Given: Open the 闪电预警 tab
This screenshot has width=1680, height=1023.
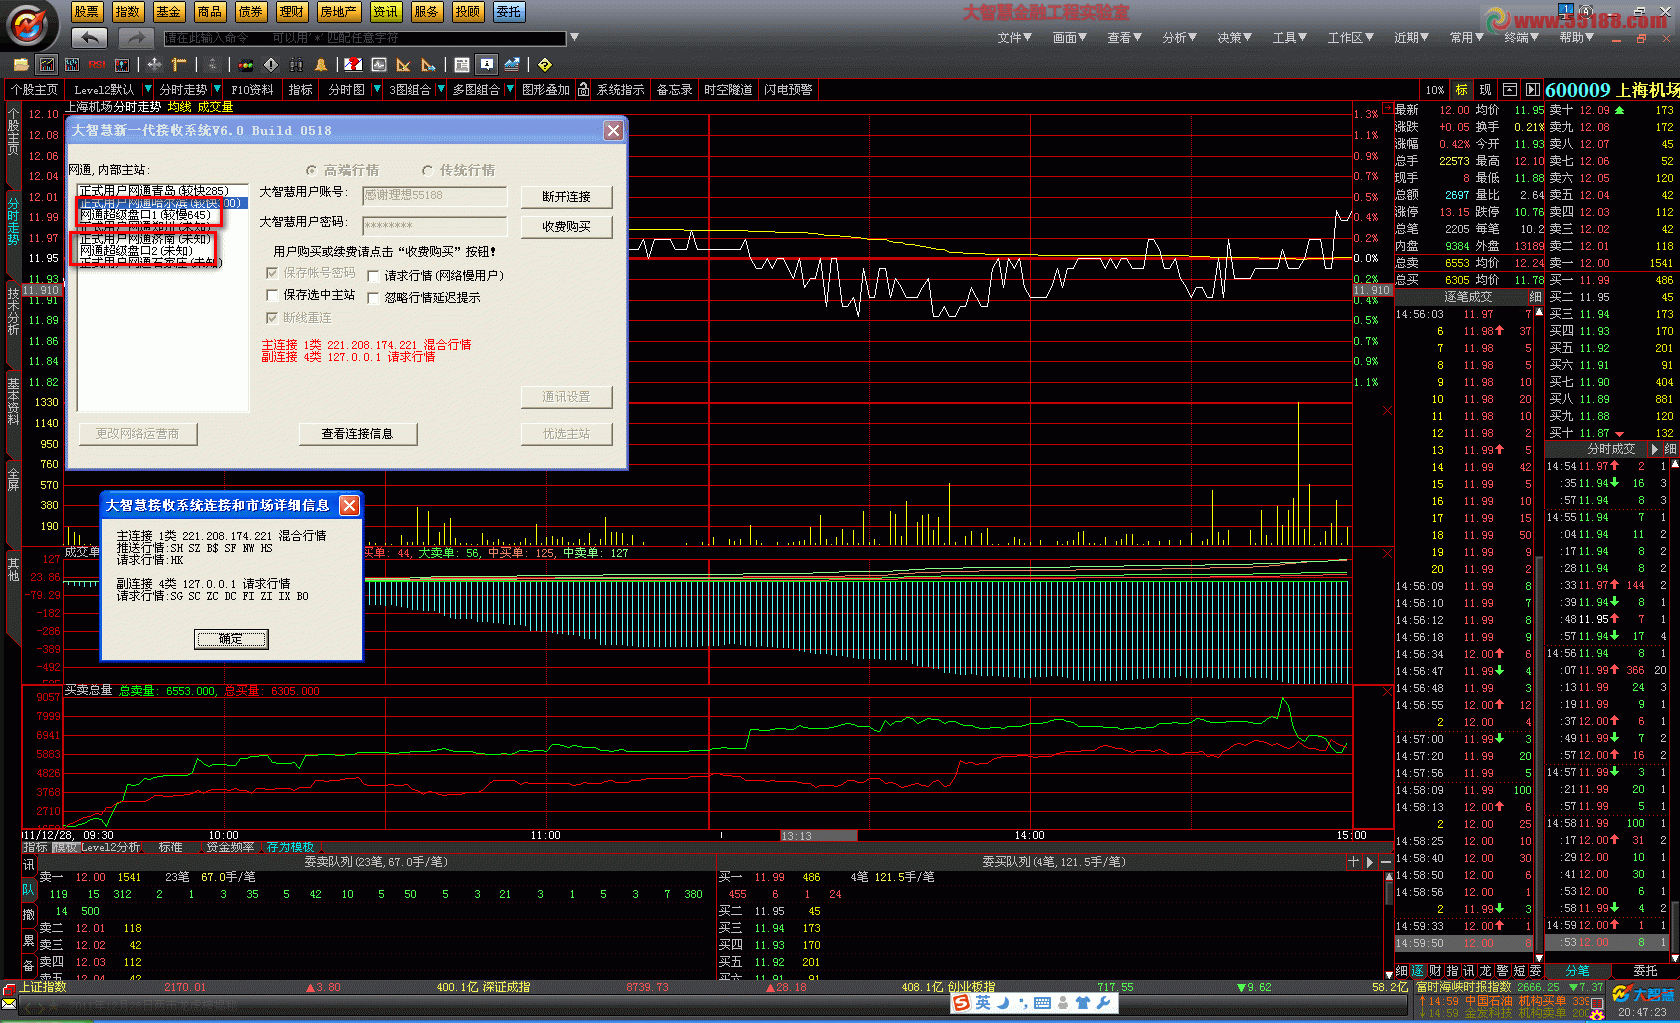Looking at the screenshot, I should point(788,90).
